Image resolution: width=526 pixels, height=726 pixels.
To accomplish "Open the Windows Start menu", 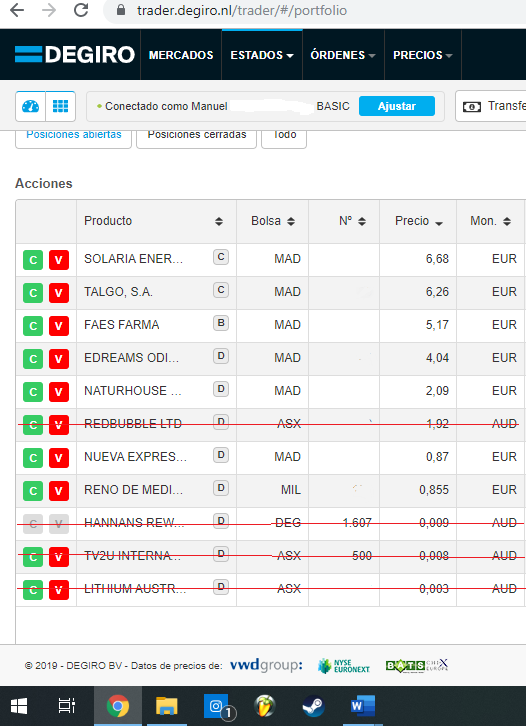I will [x=19, y=706].
